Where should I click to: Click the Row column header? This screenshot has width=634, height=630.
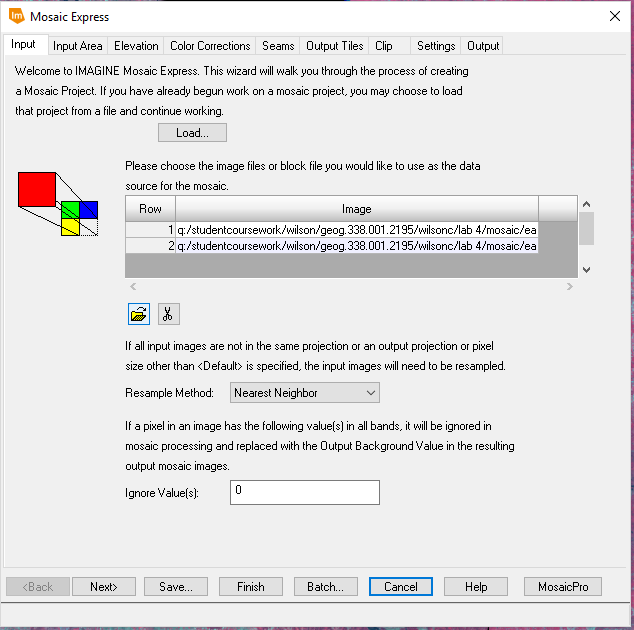[x=150, y=209]
